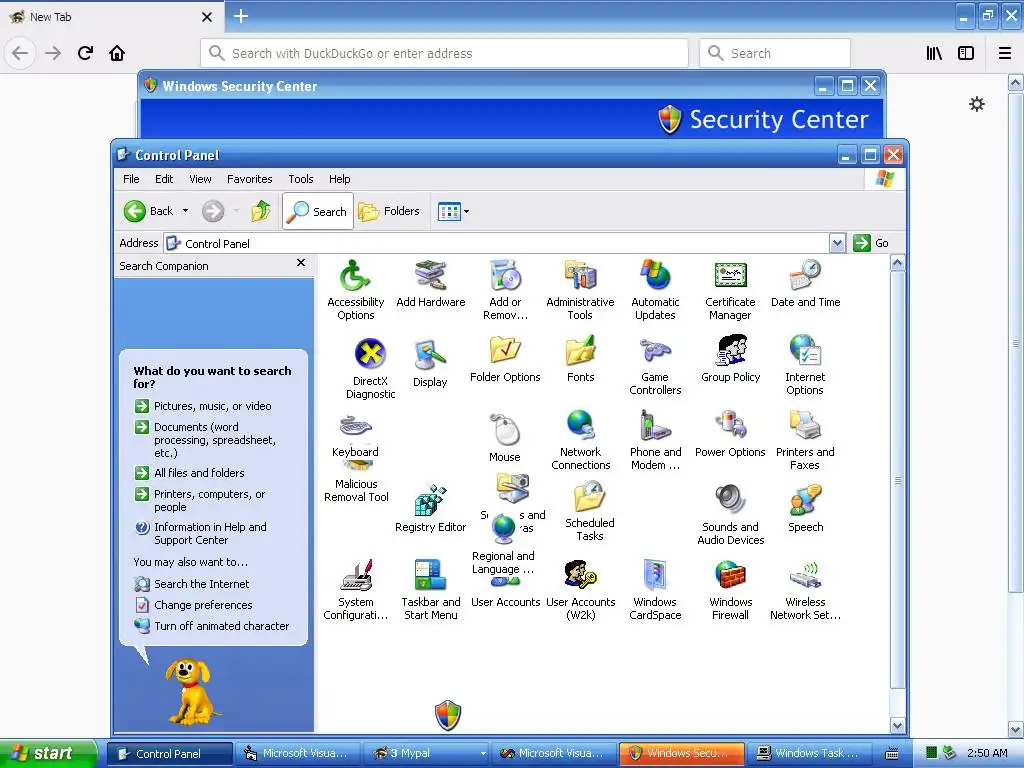Screen dimensions: 1024x768
Task: Open the Edit menu
Action: (164, 179)
